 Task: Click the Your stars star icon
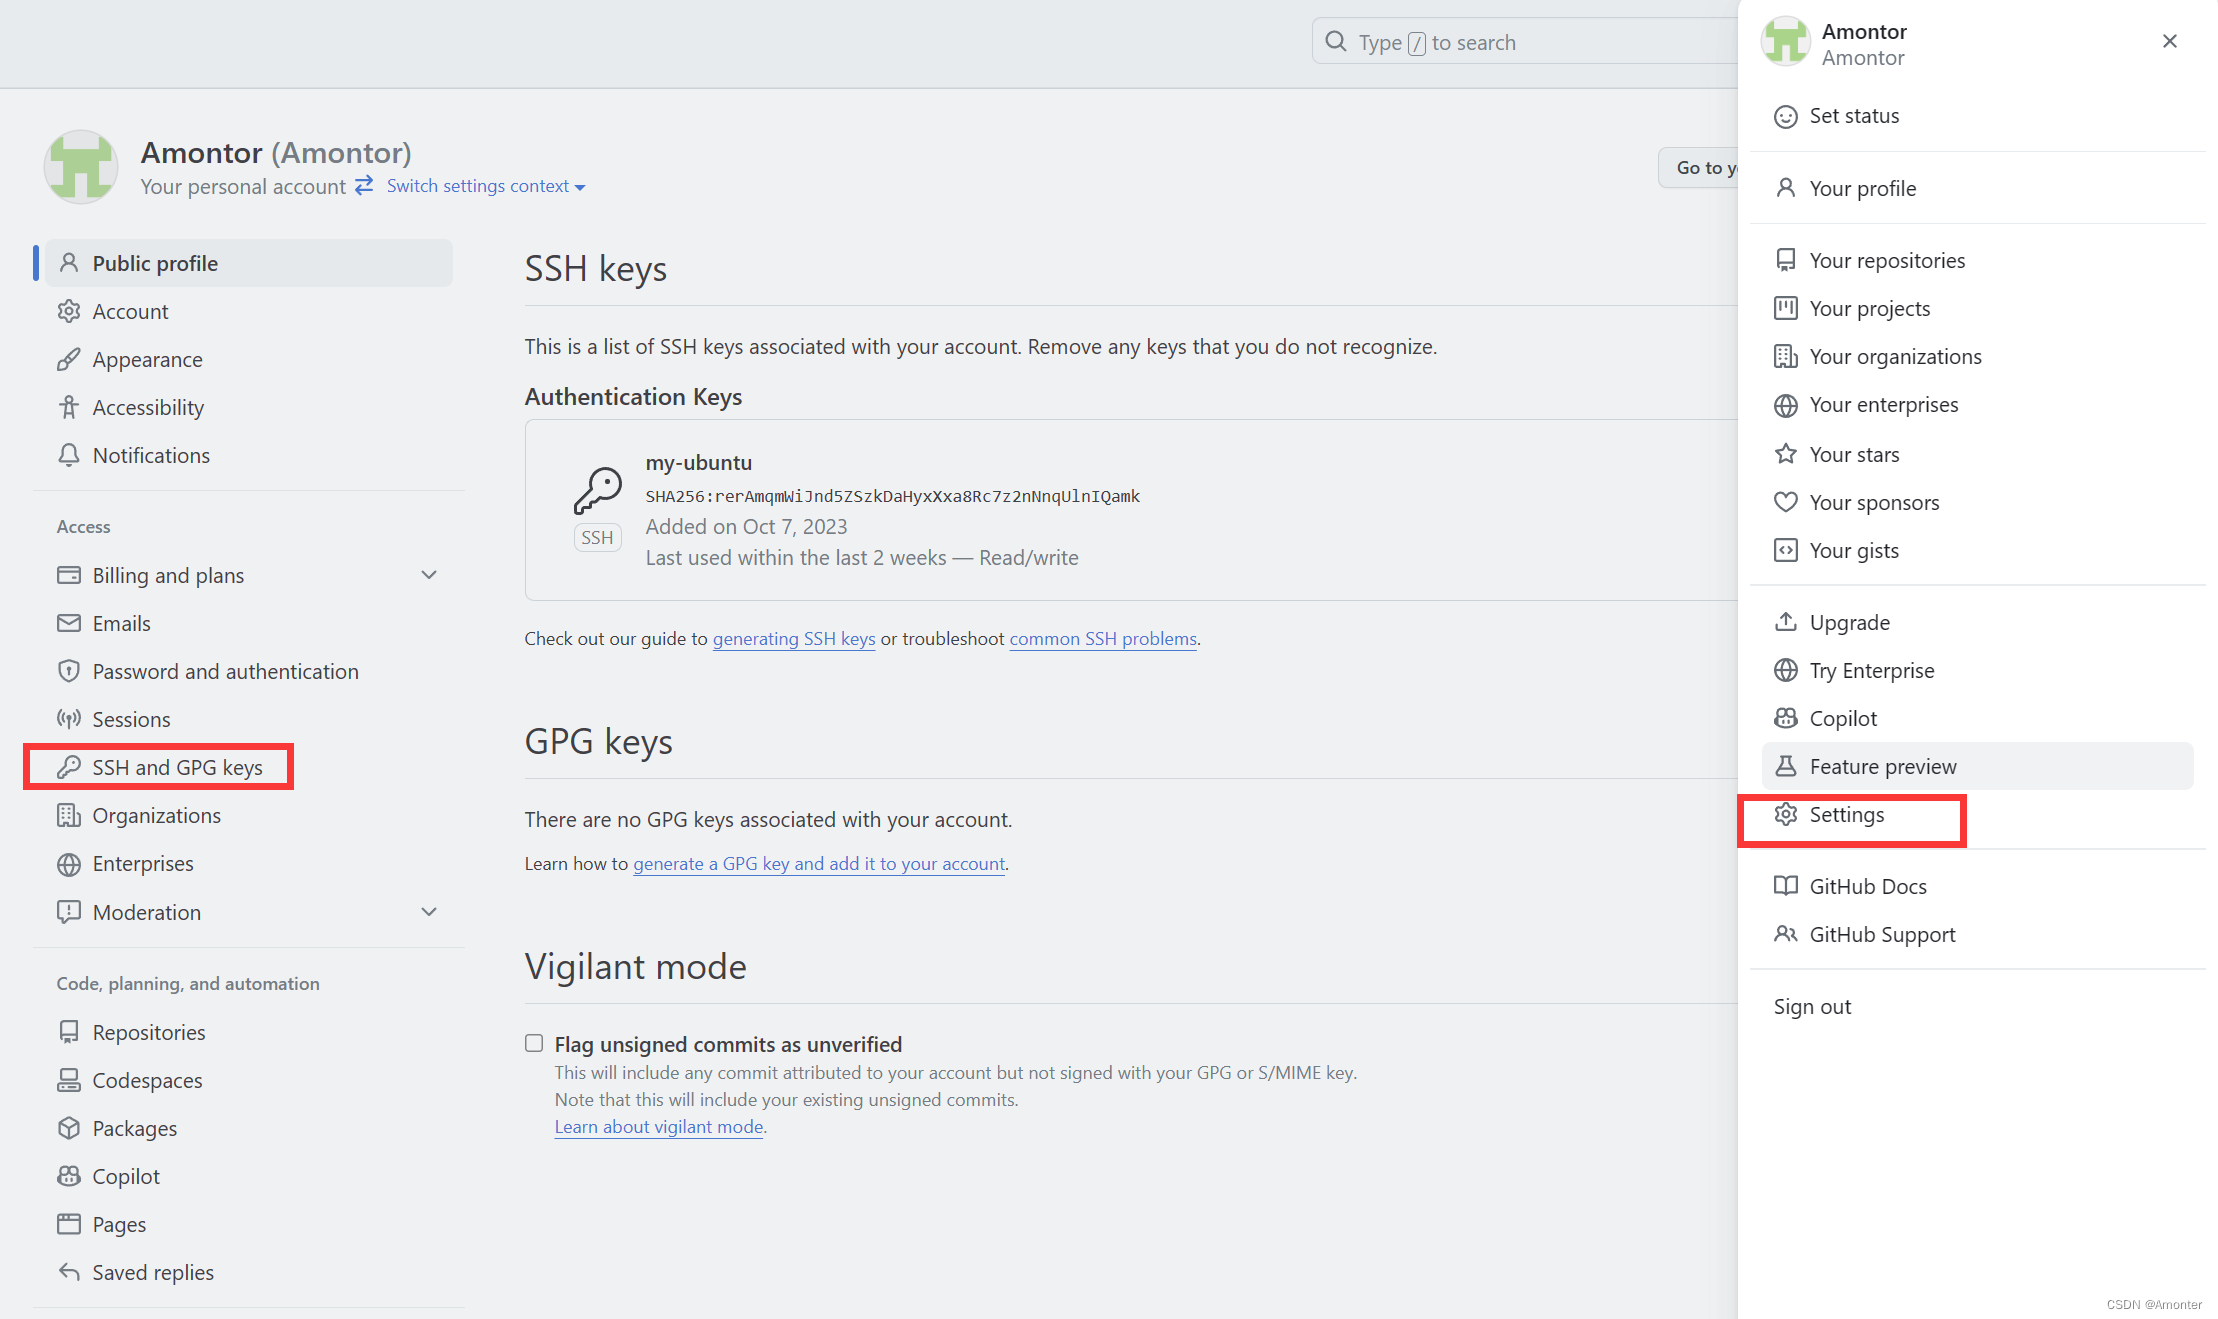[1786, 454]
